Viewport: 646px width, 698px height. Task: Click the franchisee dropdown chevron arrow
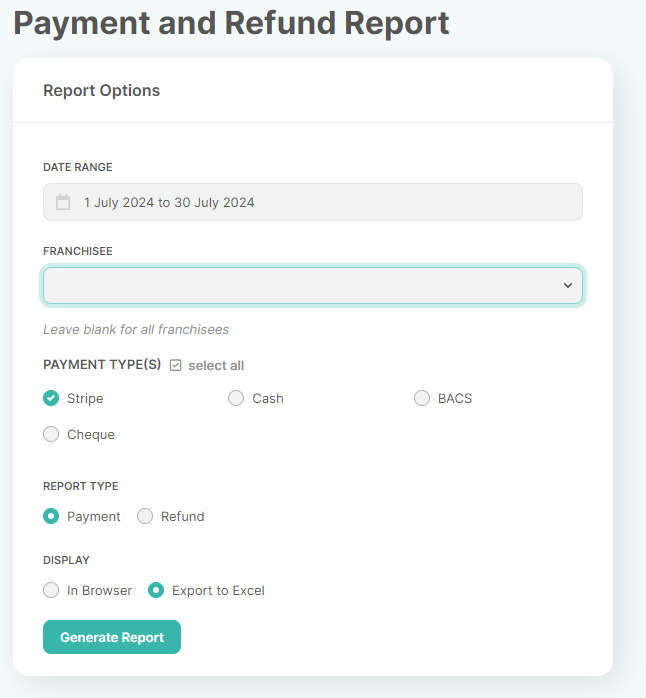(x=568, y=285)
